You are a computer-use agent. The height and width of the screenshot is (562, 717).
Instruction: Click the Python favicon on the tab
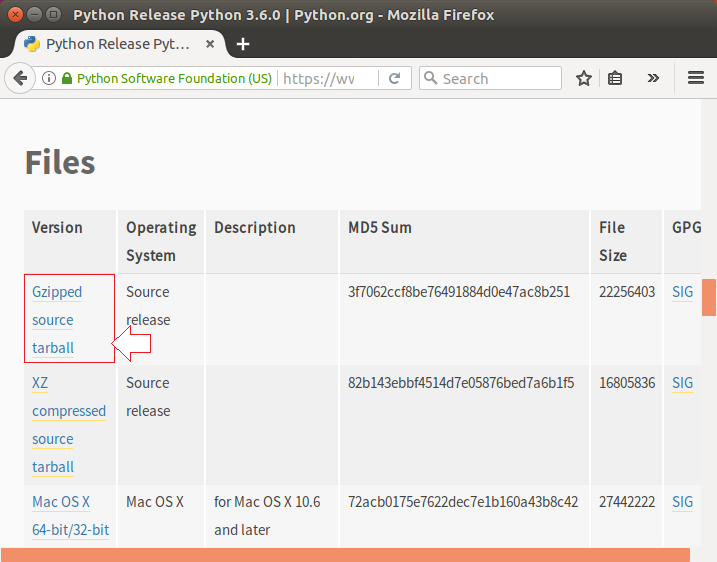[32, 44]
